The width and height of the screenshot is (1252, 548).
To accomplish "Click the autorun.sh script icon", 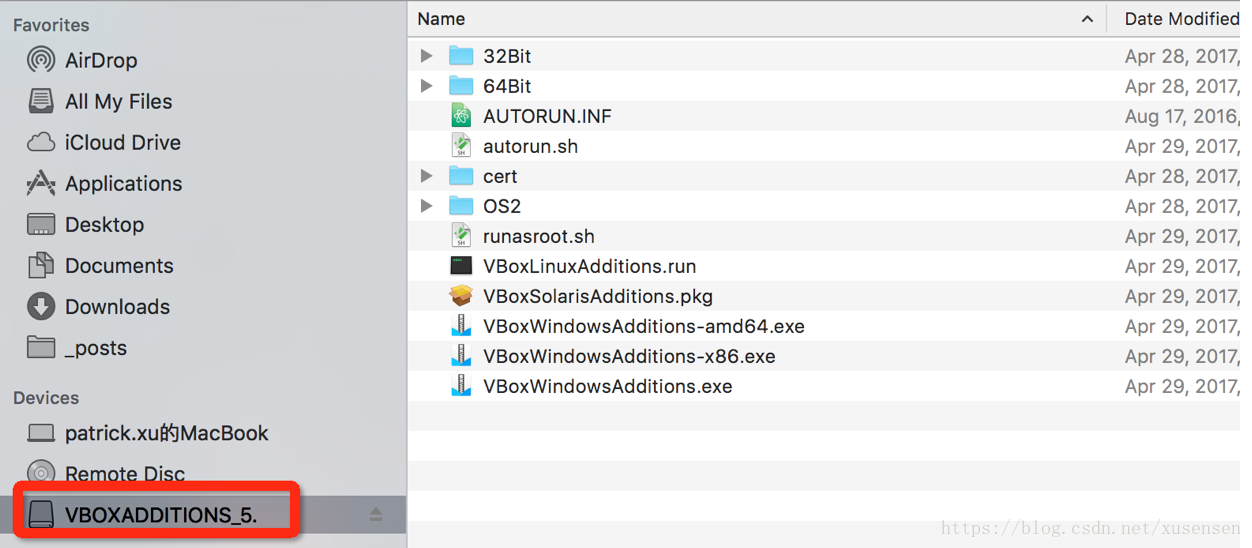I will [x=461, y=146].
